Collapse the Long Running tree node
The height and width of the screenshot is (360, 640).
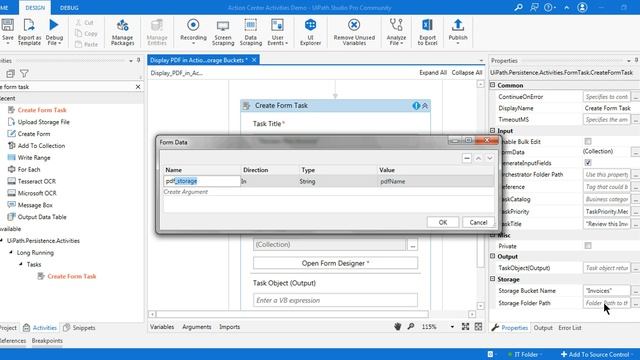coord(11,252)
